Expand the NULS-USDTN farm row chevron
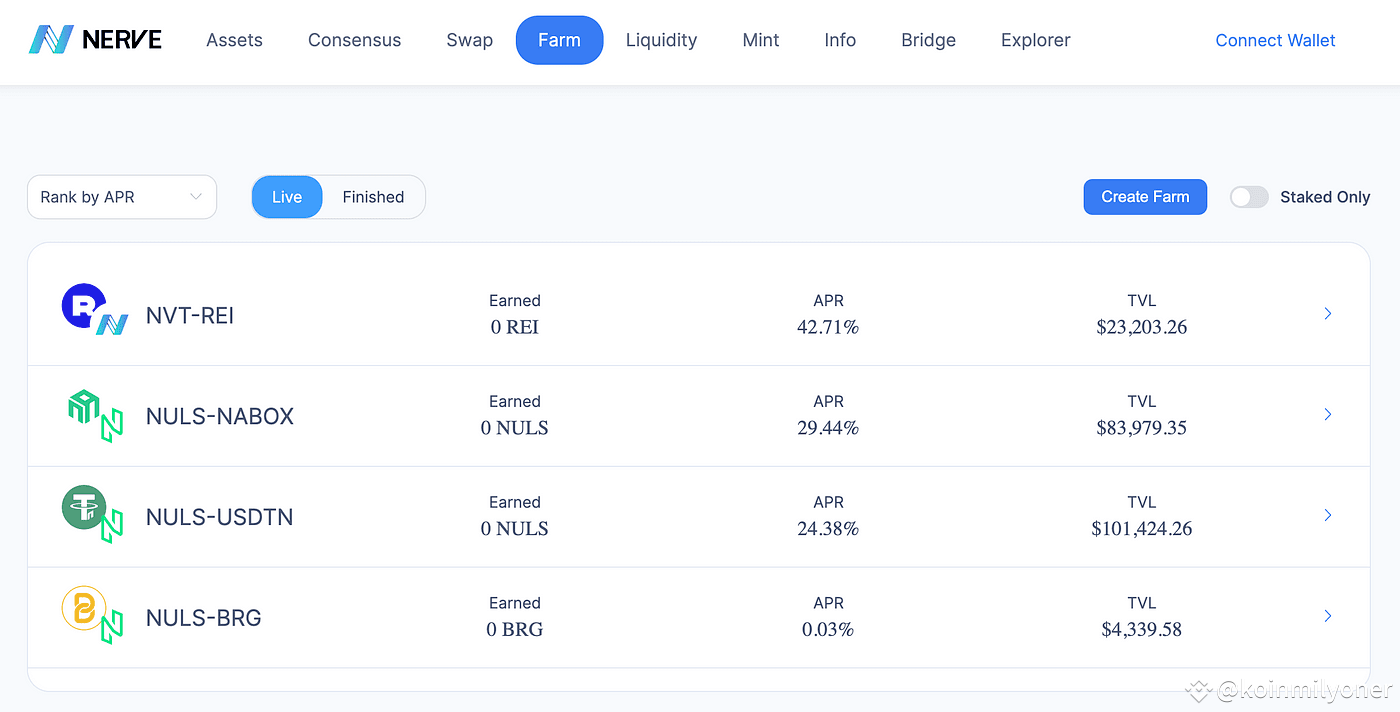 (x=1327, y=515)
